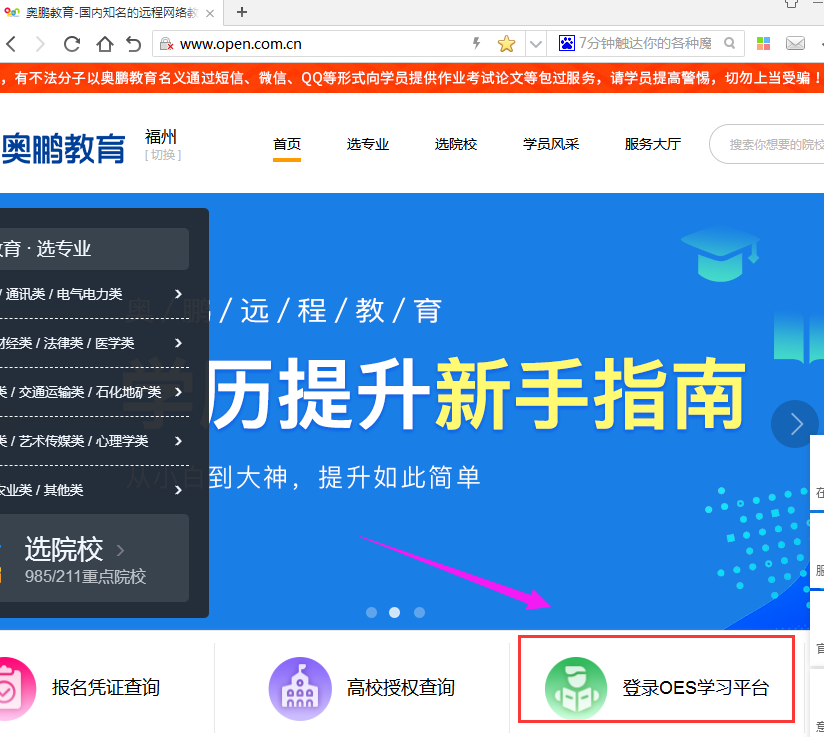Viewport: 824px width, 737px height.
Task: Open the colorful apps grid icon
Action: 763,44
